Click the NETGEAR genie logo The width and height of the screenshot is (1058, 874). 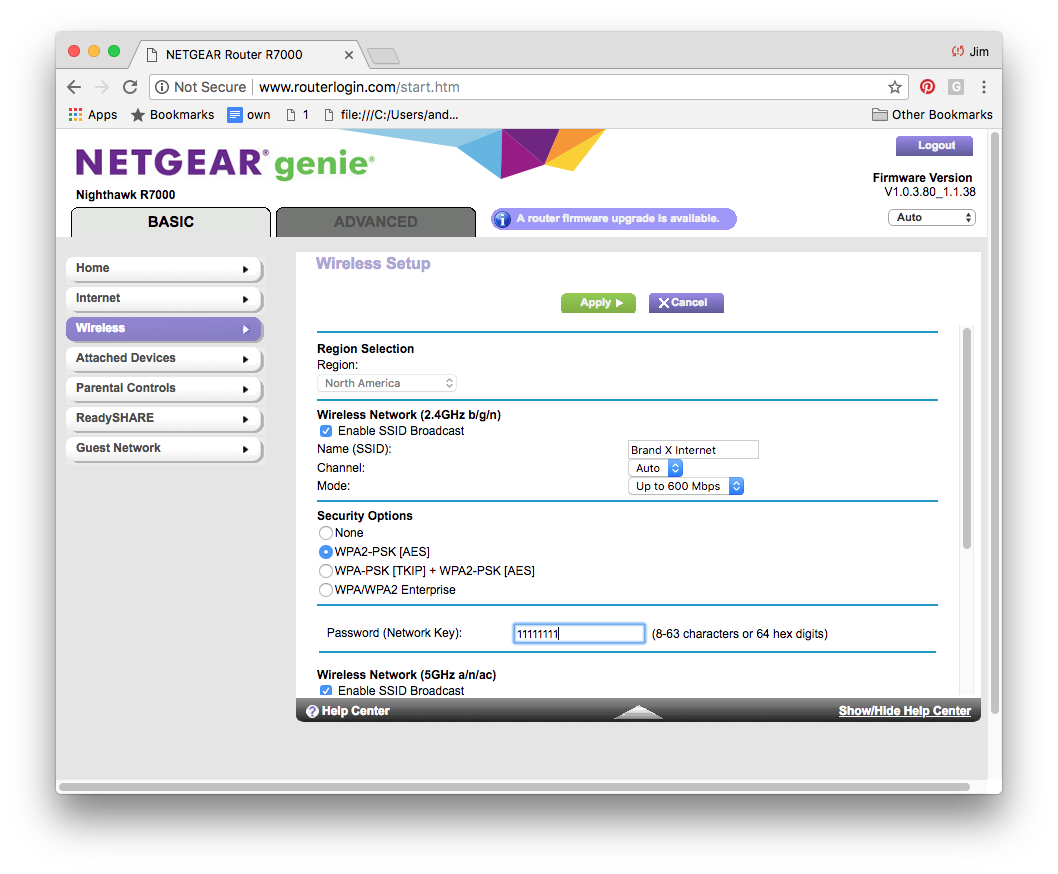(225, 163)
